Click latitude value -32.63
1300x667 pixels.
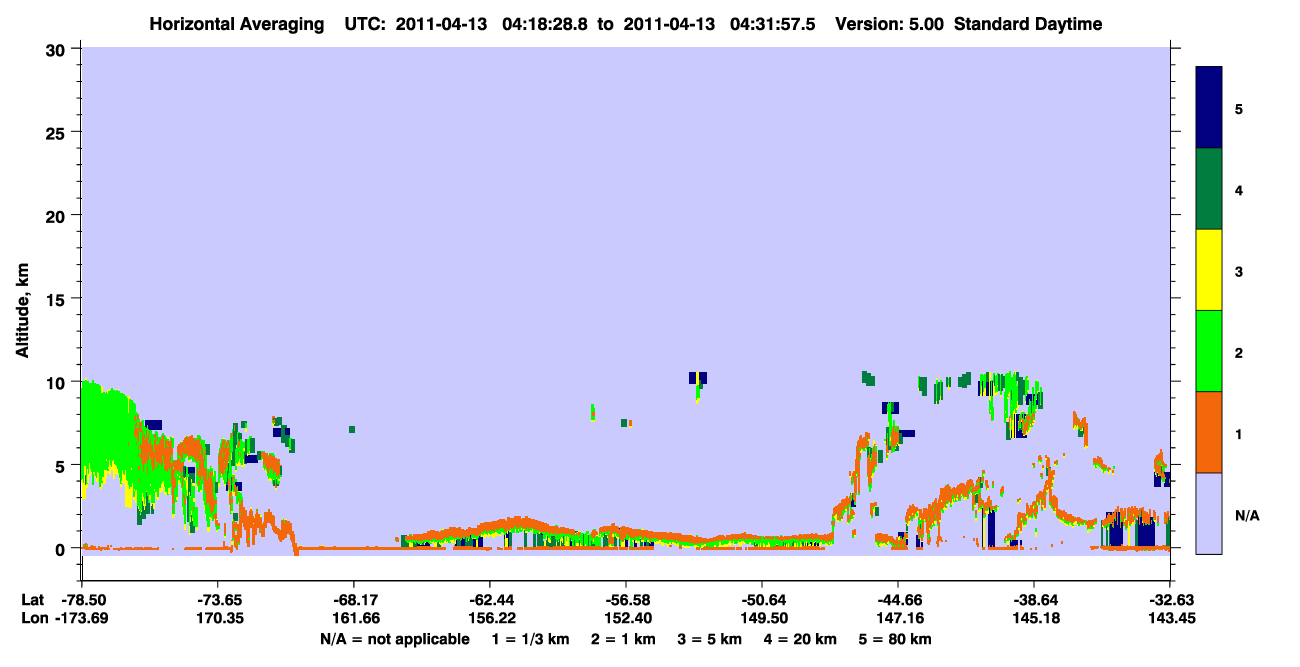(x=1169, y=600)
